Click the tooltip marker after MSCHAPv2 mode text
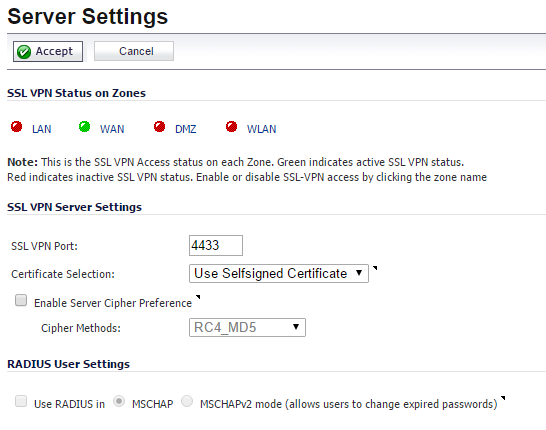The image size is (546, 430). click(502, 398)
